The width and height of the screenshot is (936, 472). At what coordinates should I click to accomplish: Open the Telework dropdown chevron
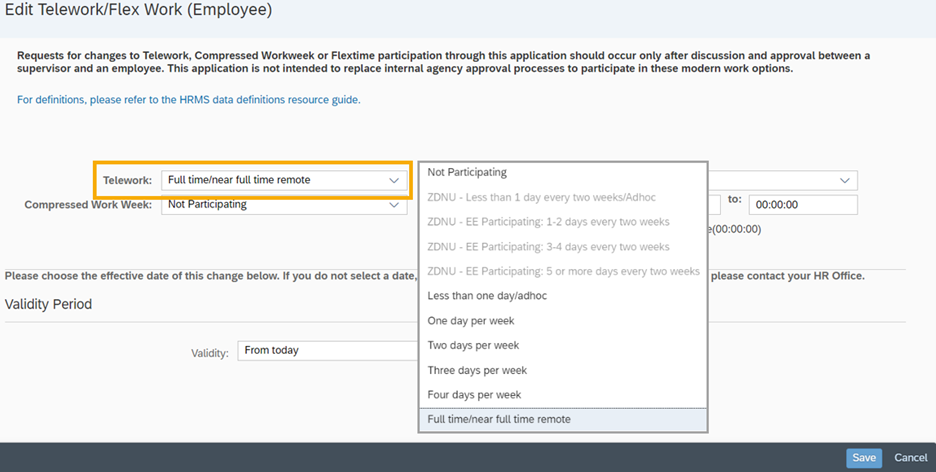point(394,181)
